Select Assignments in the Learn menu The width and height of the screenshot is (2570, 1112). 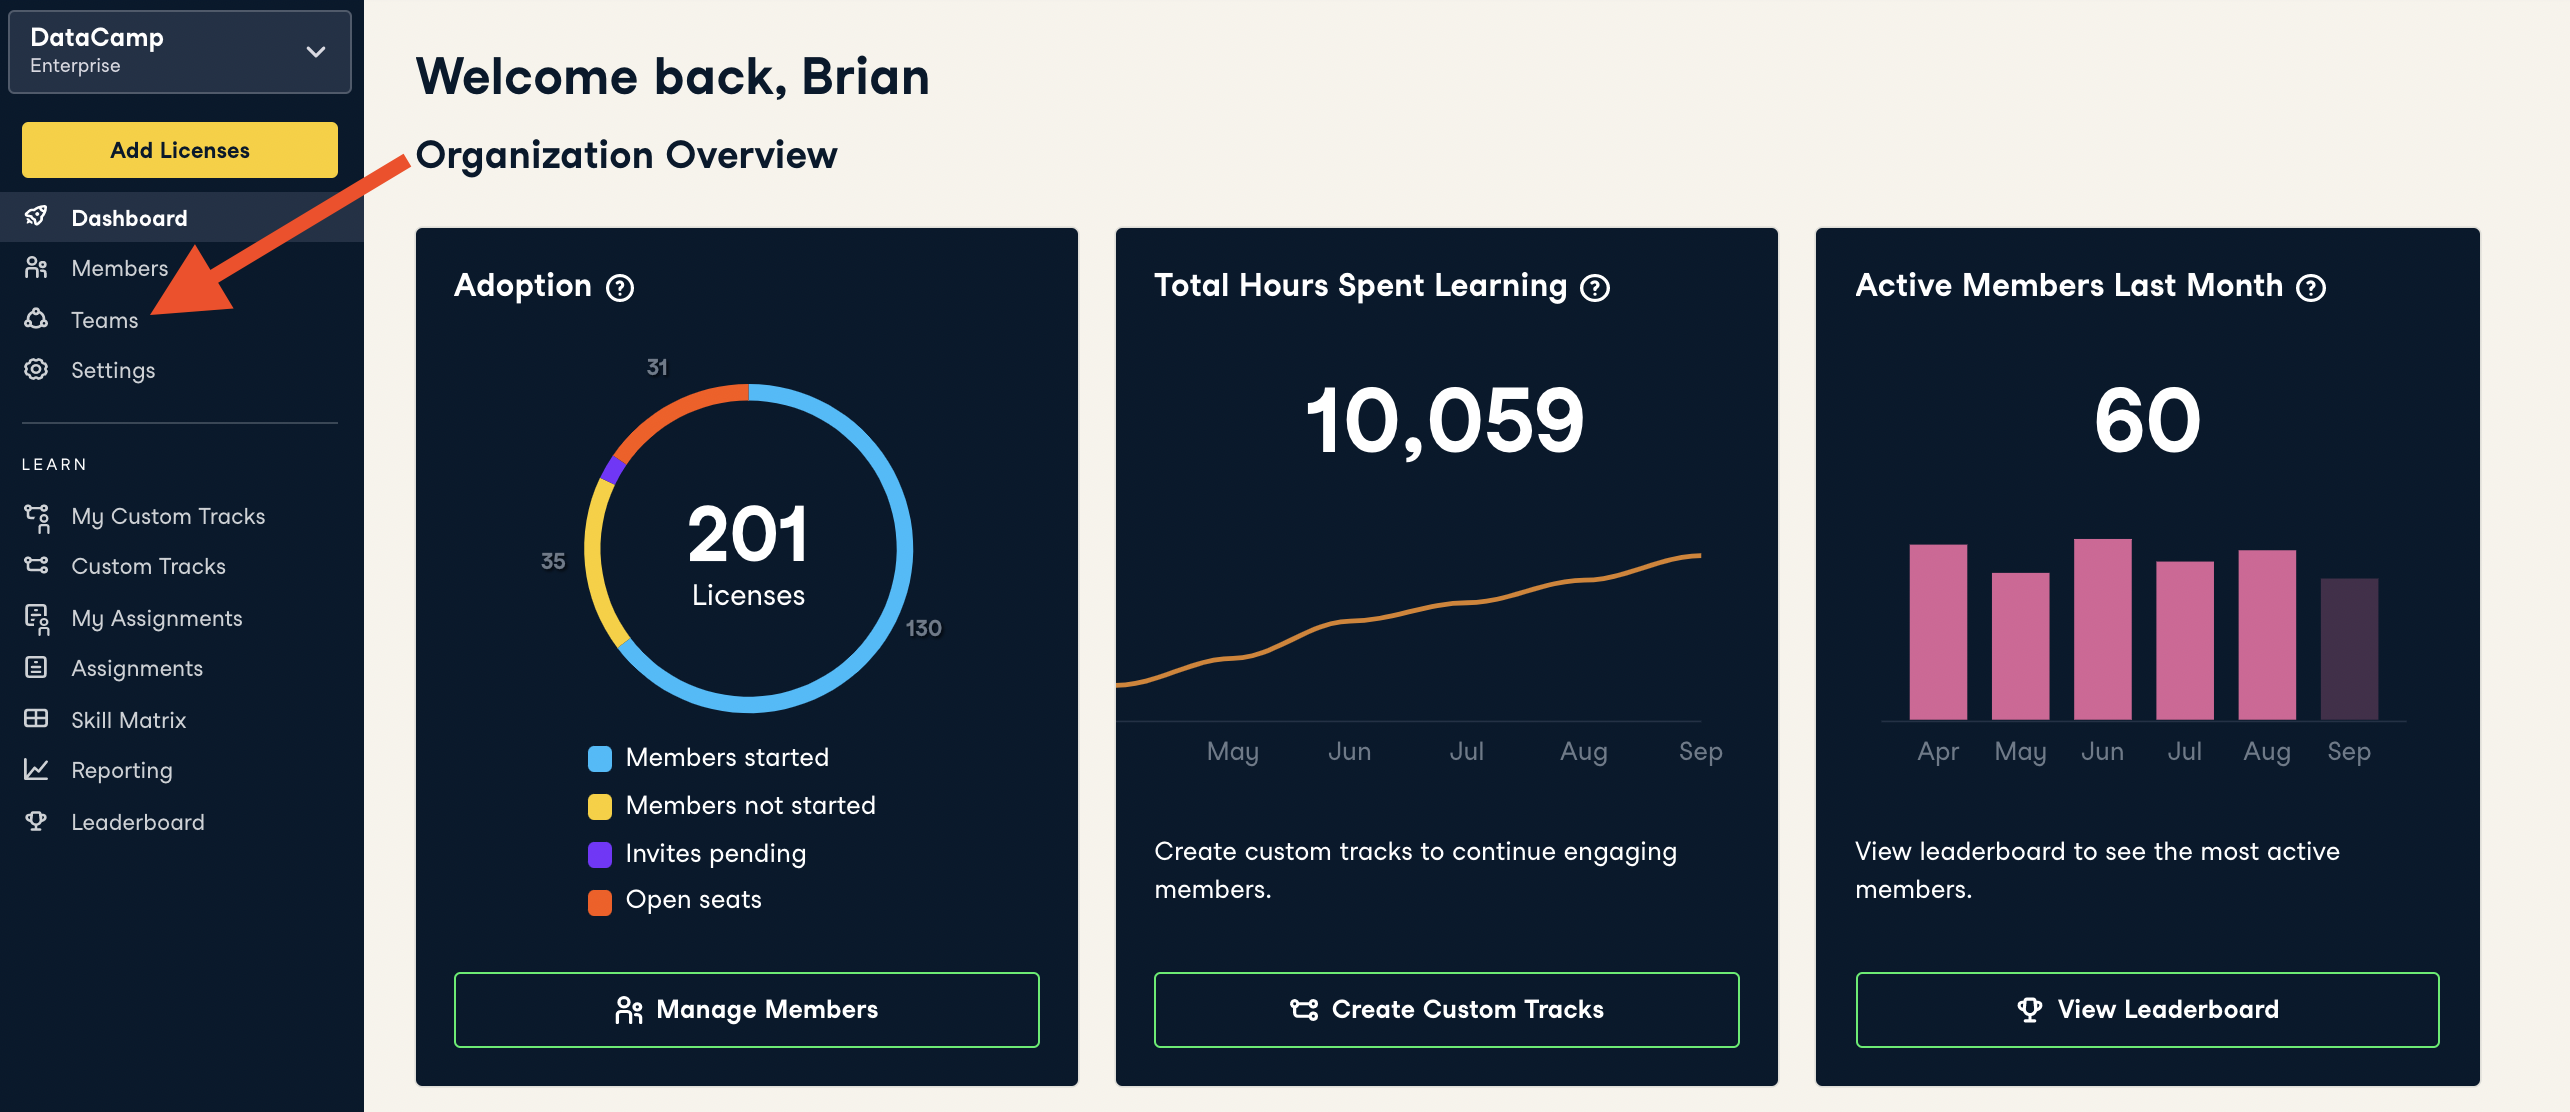pos(137,668)
